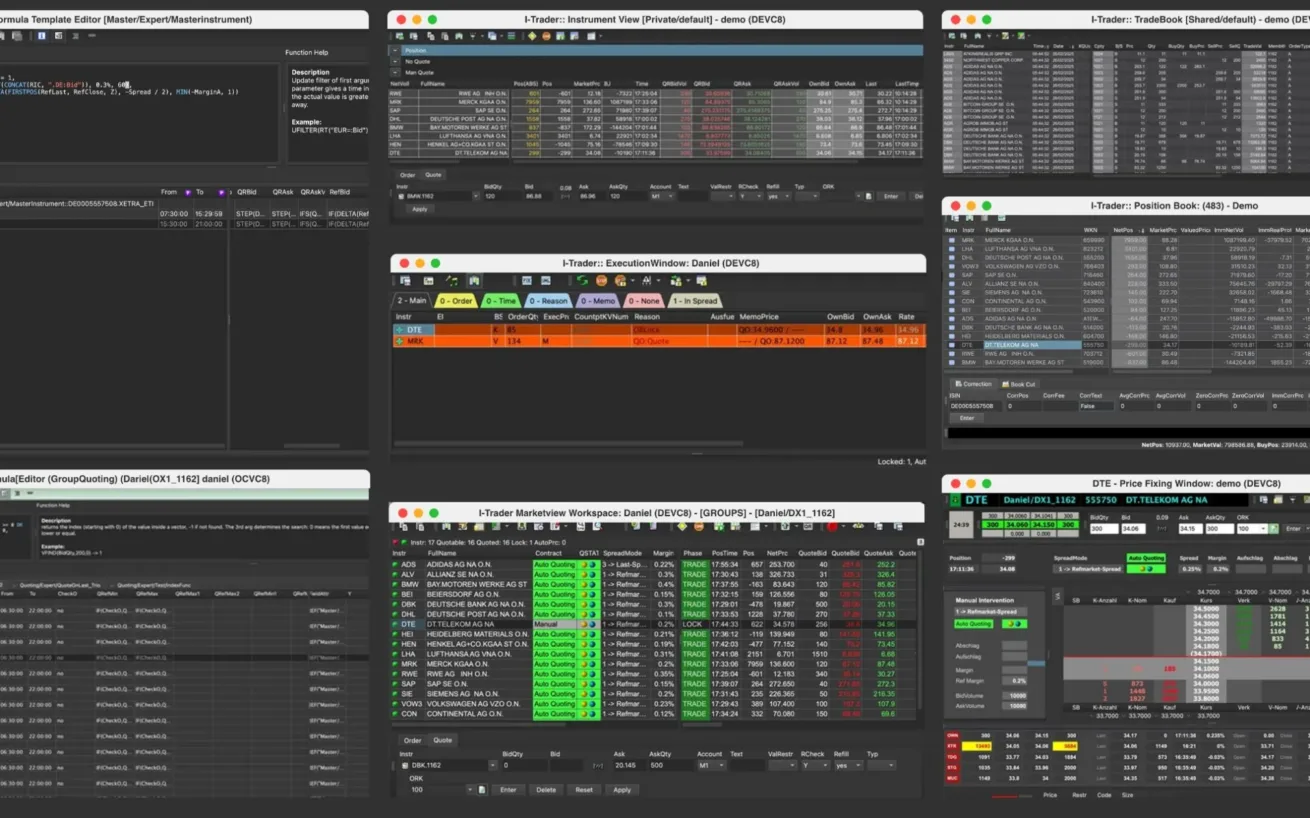Click the green DTE instrument icon in Price Fixing
The height and width of the screenshot is (818, 1310).
tap(955, 499)
